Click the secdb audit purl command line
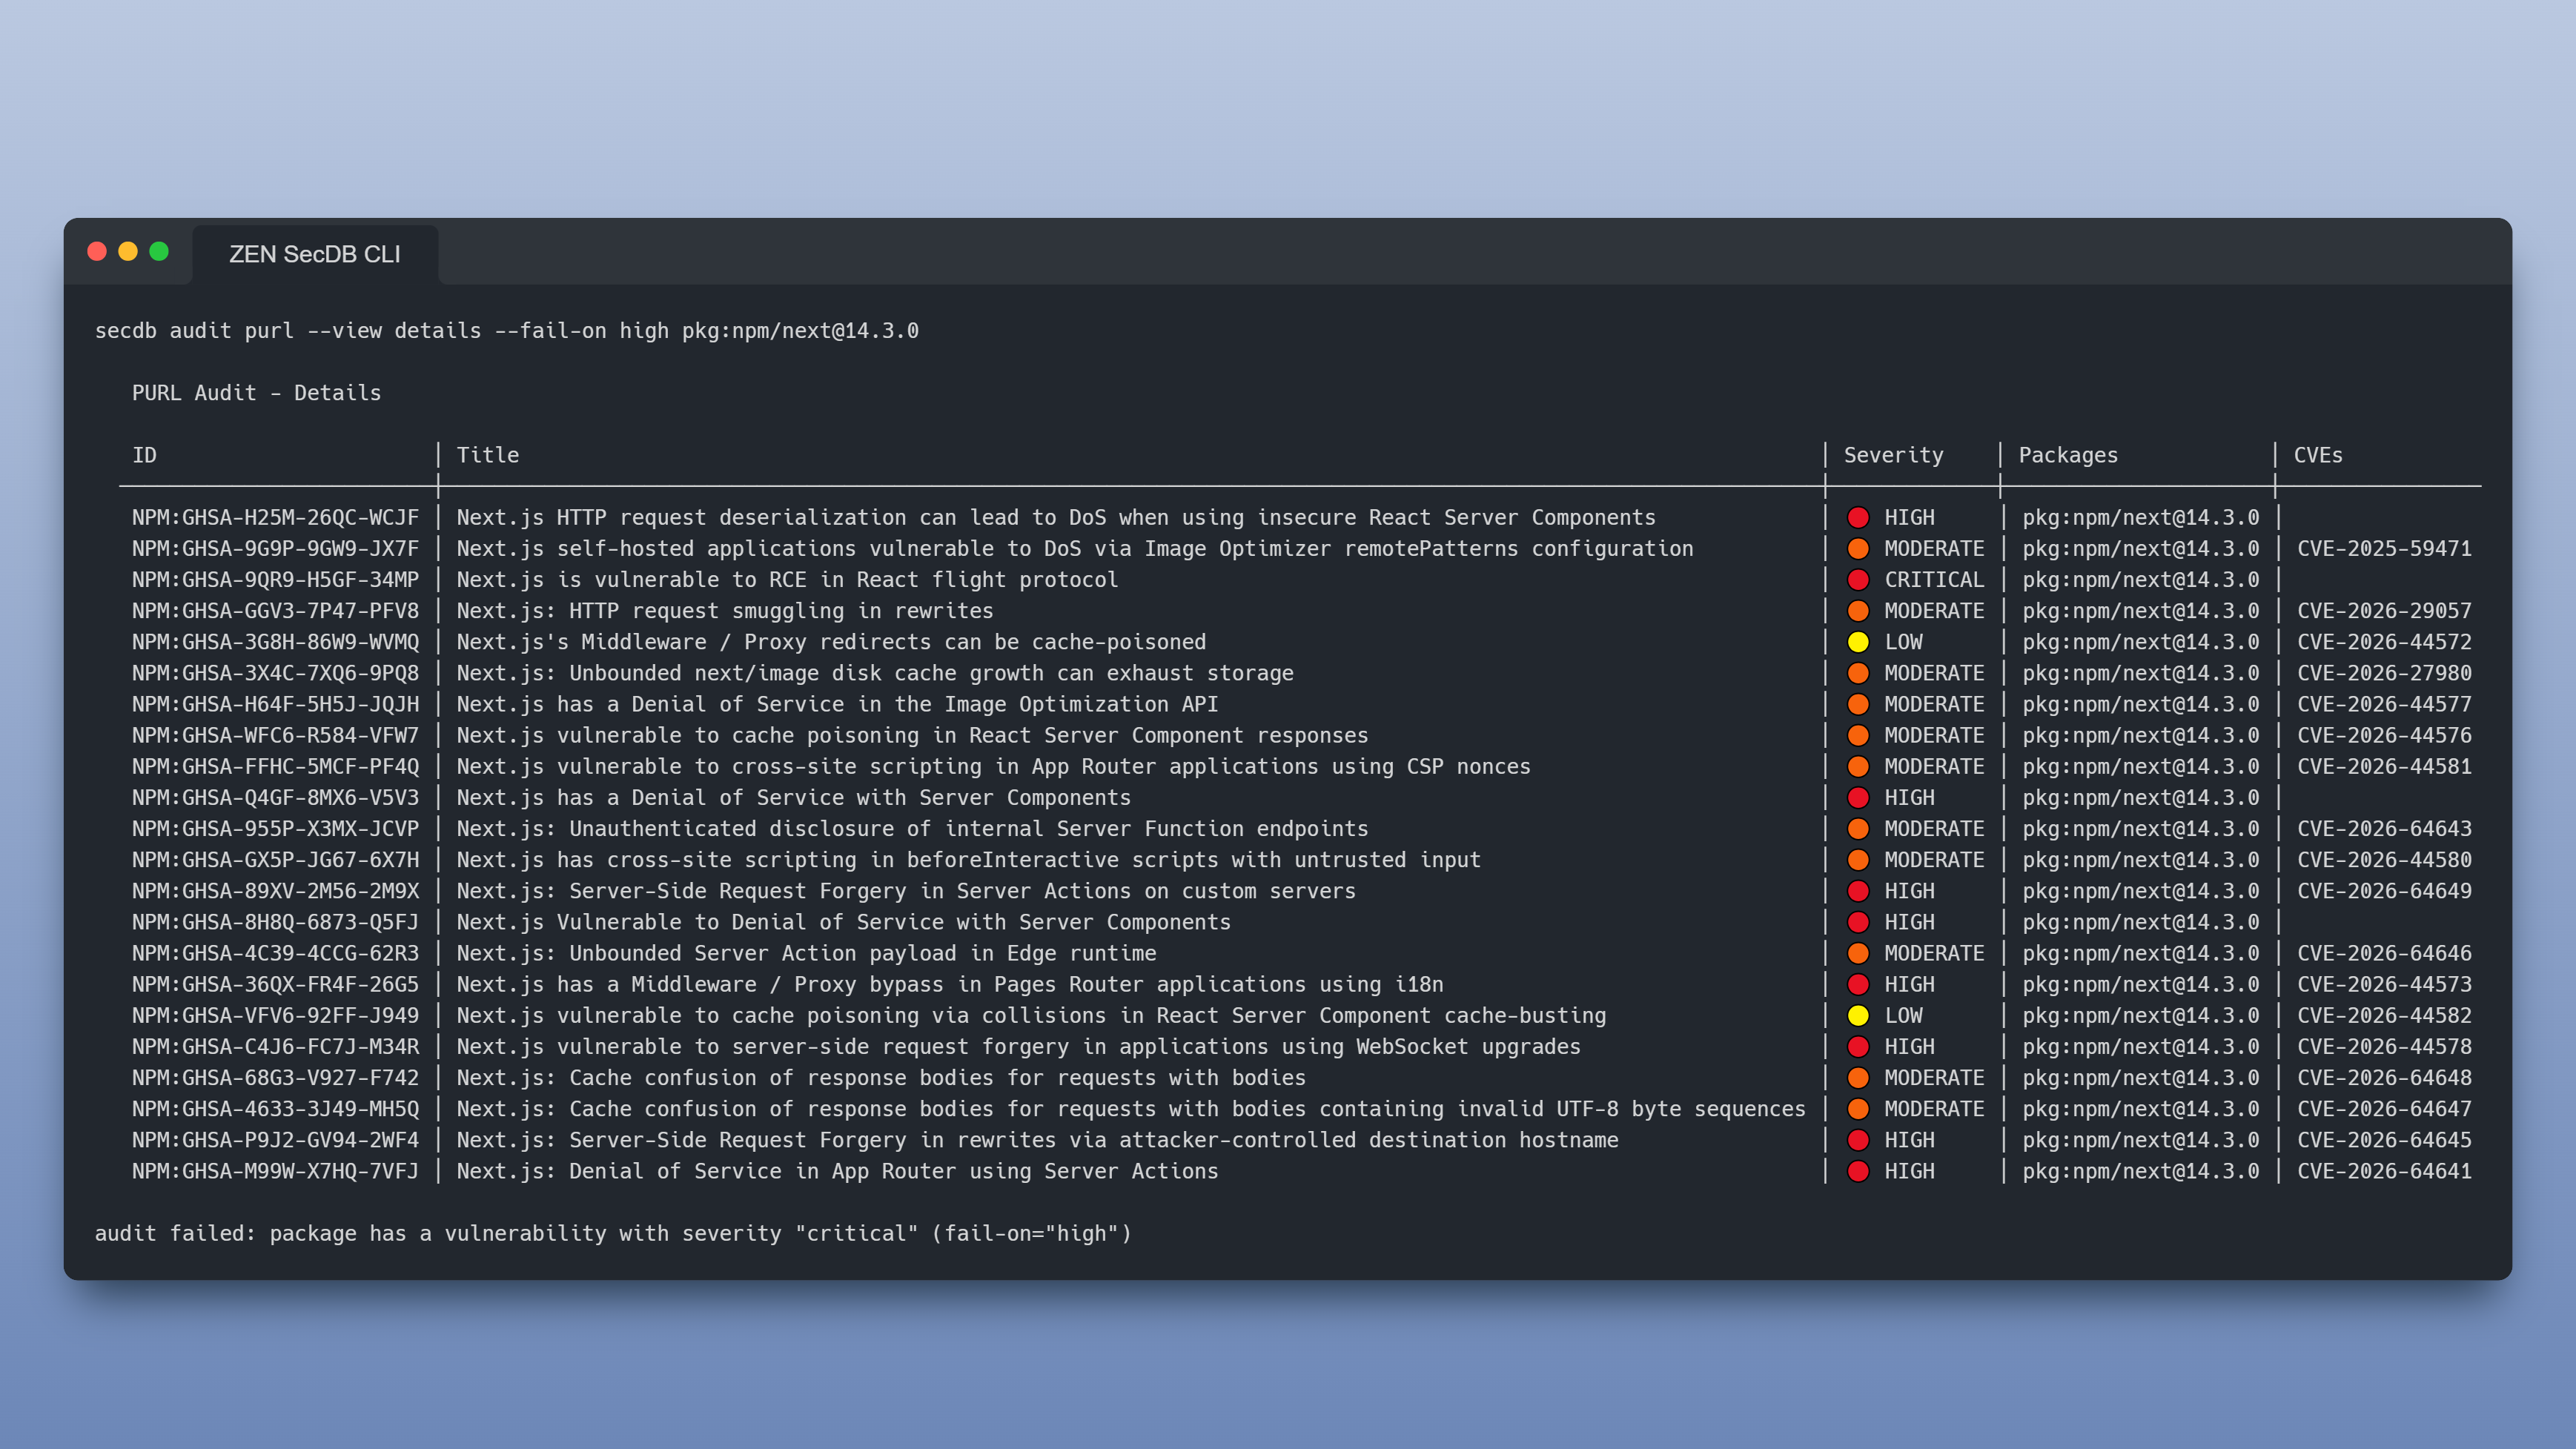2576x1449 pixels. pyautogui.click(x=507, y=331)
